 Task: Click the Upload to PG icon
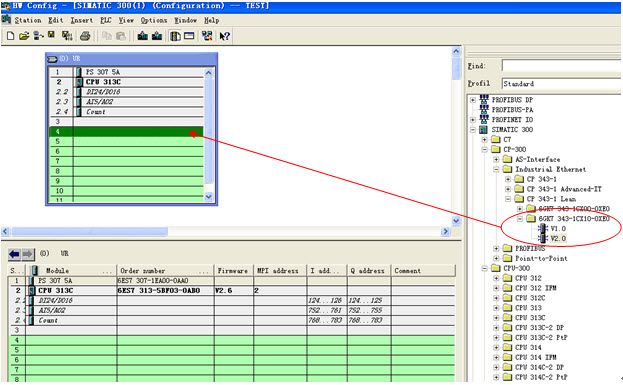[x=157, y=36]
